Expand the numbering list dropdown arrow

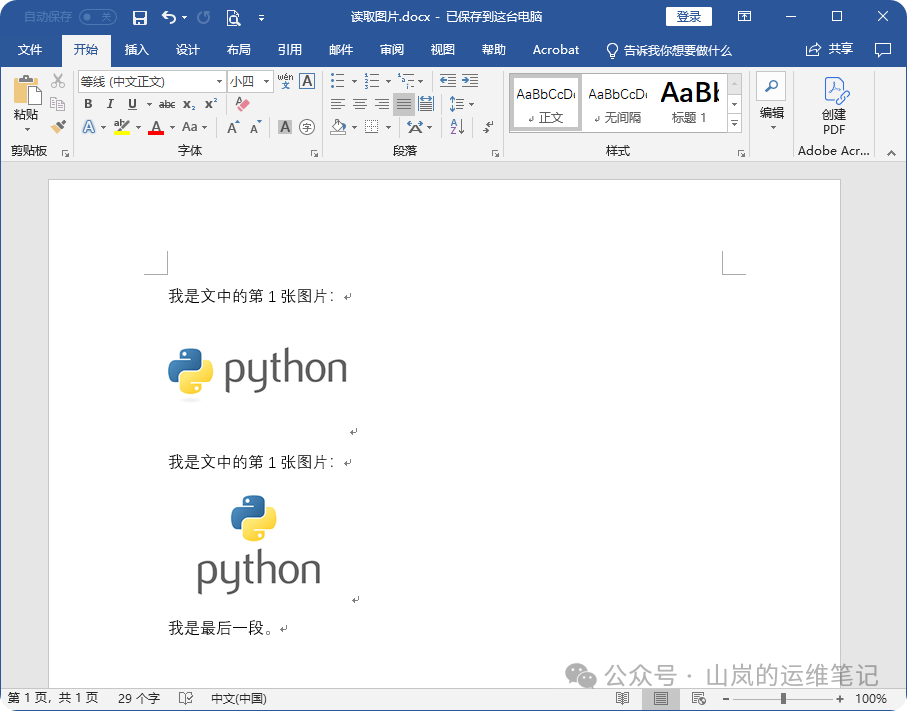point(388,82)
